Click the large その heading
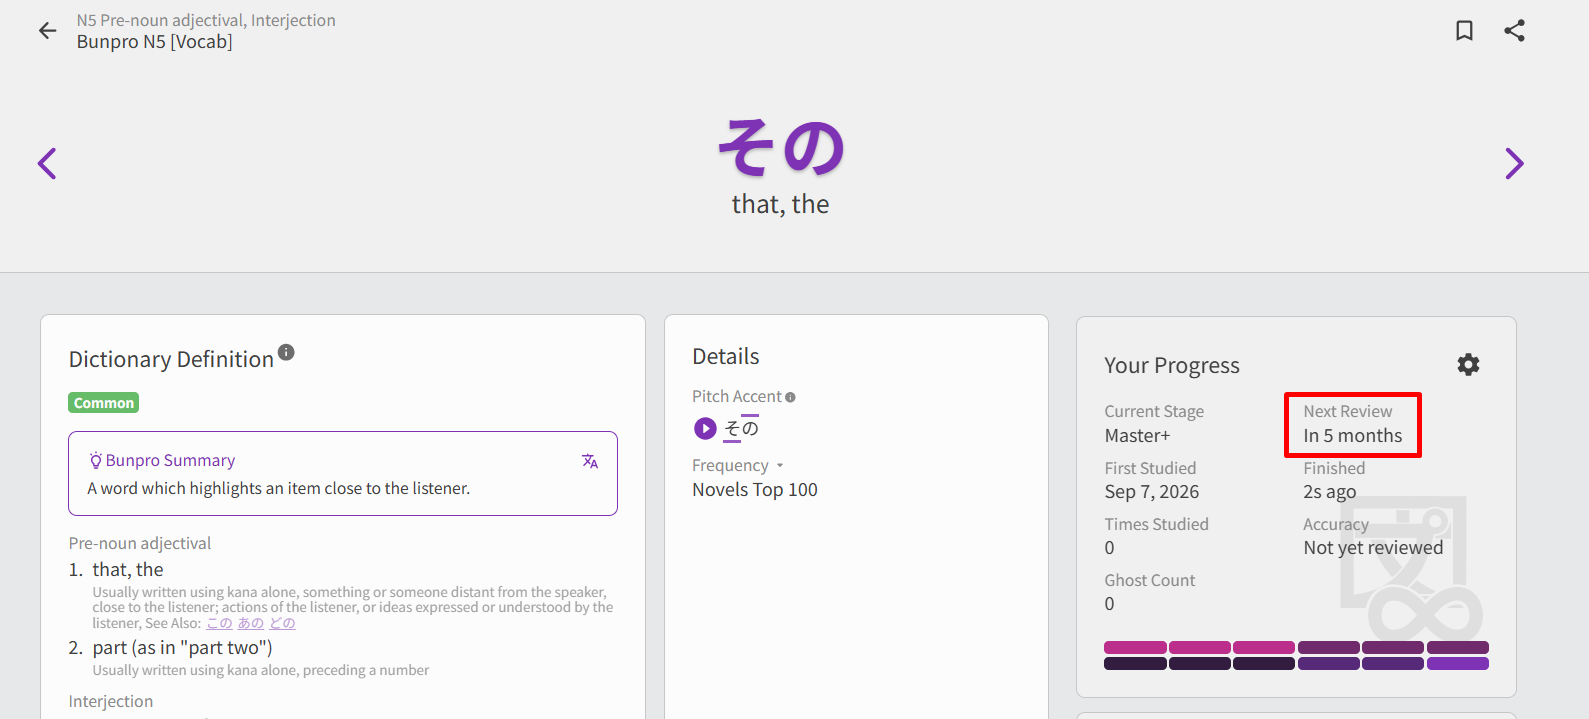Viewport: 1589px width, 719px height. 781,147
